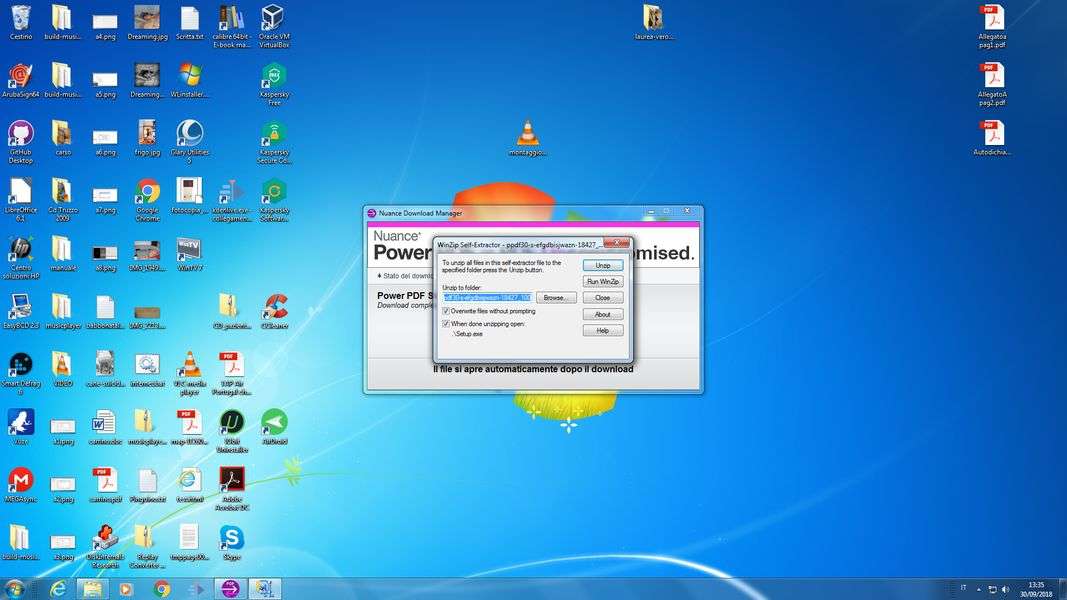Viewport: 1067px width, 600px height.
Task: Select the VLC media player desktop shortcut
Action: [x=189, y=373]
